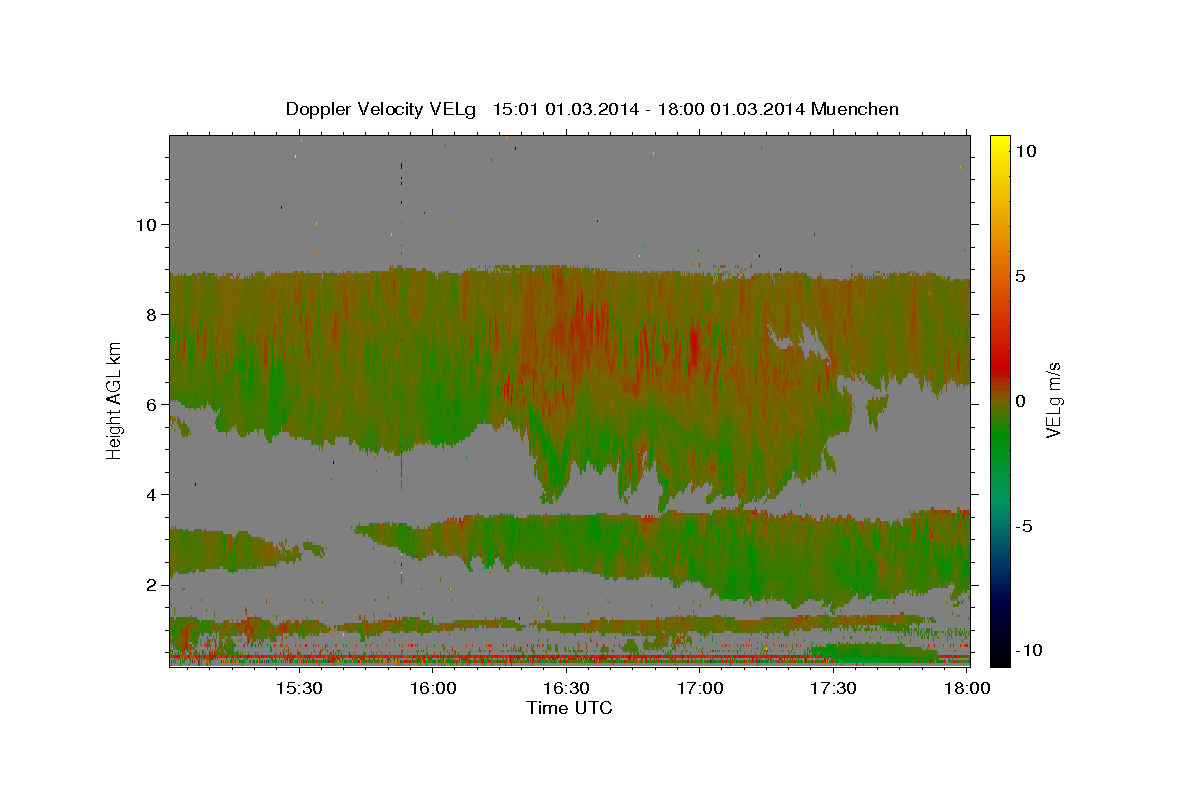Click the '18:00' time tick label
The width and height of the screenshot is (1200, 800).
coord(966,688)
